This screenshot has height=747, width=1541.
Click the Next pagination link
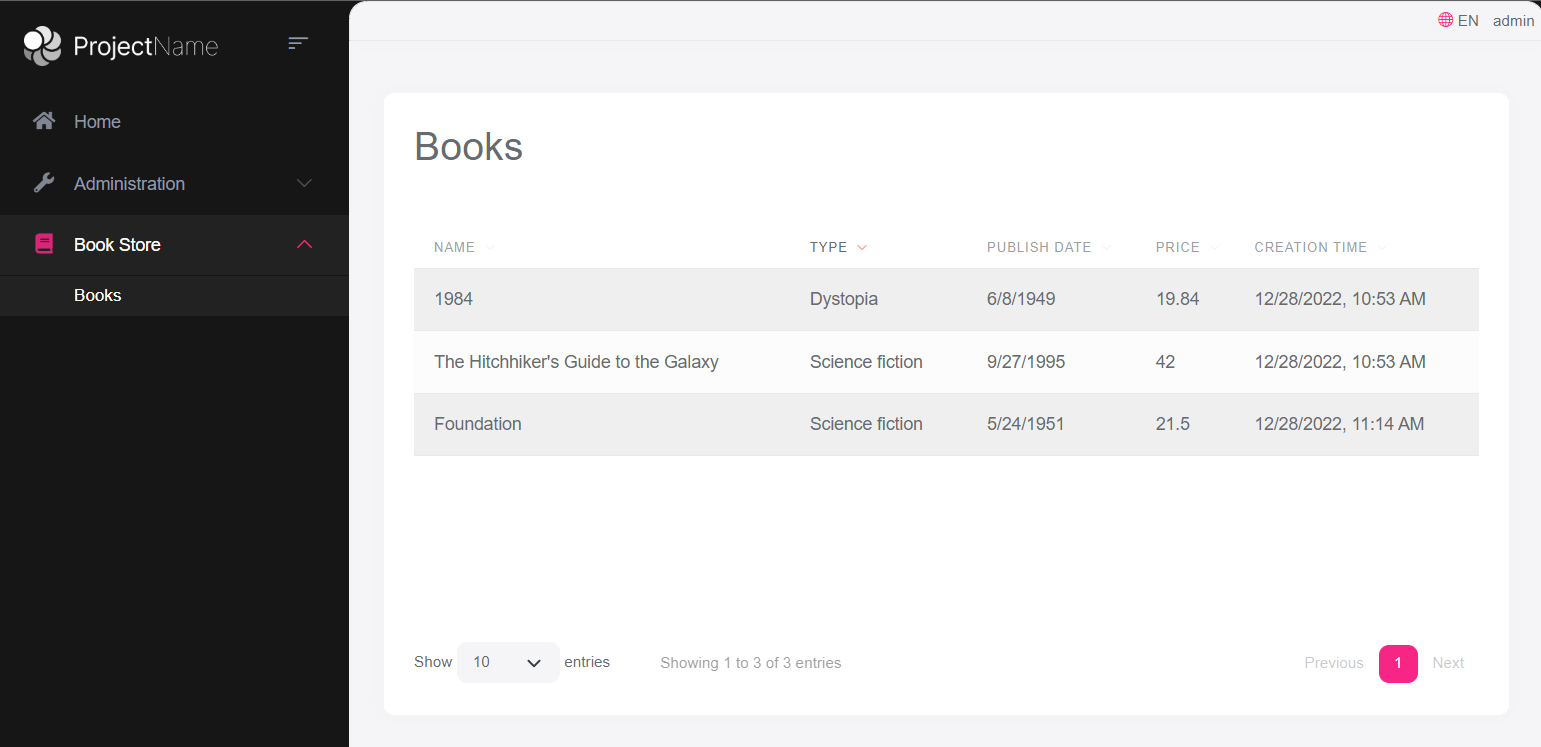point(1448,662)
